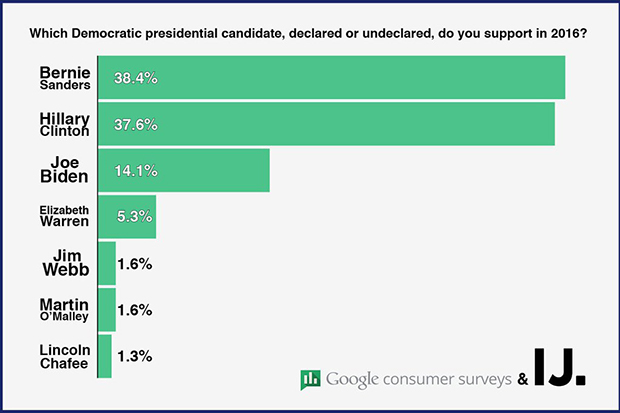This screenshot has width=620, height=413.
Task: Click the IJ. logo
Action: pos(562,367)
